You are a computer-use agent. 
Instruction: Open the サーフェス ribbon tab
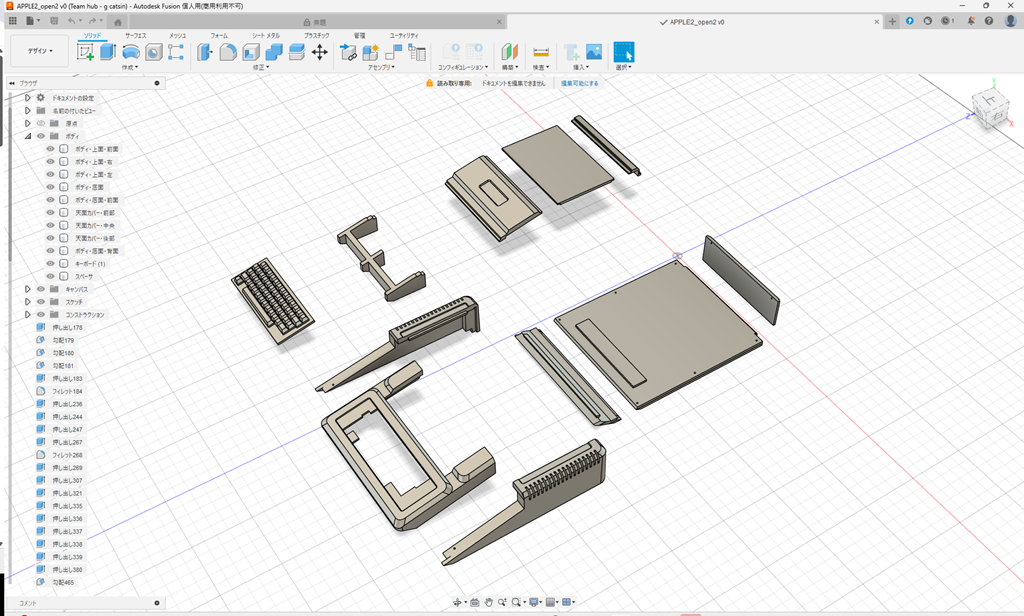point(135,35)
